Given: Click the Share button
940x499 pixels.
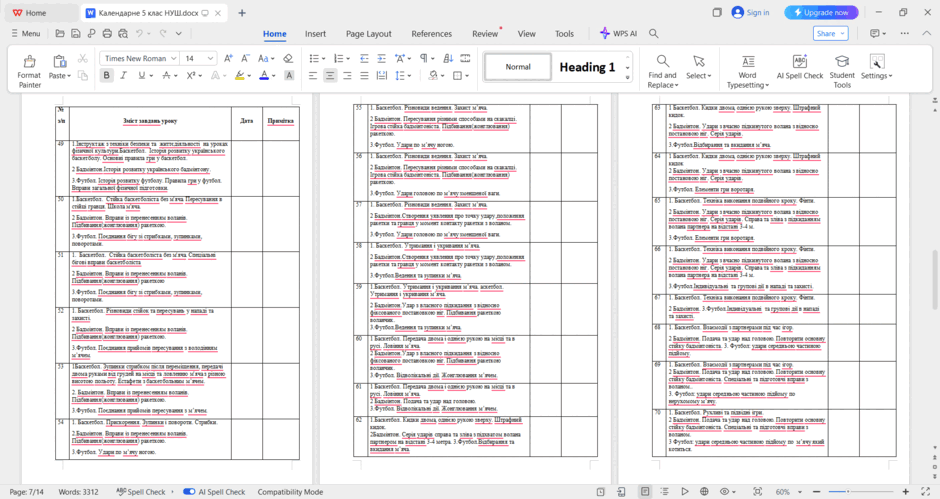Looking at the screenshot, I should (x=831, y=34).
